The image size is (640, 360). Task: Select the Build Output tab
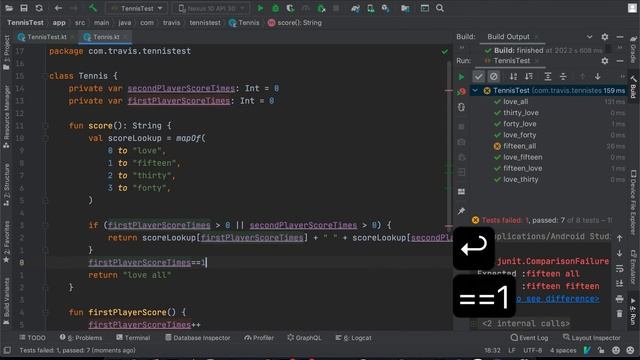click(508, 37)
